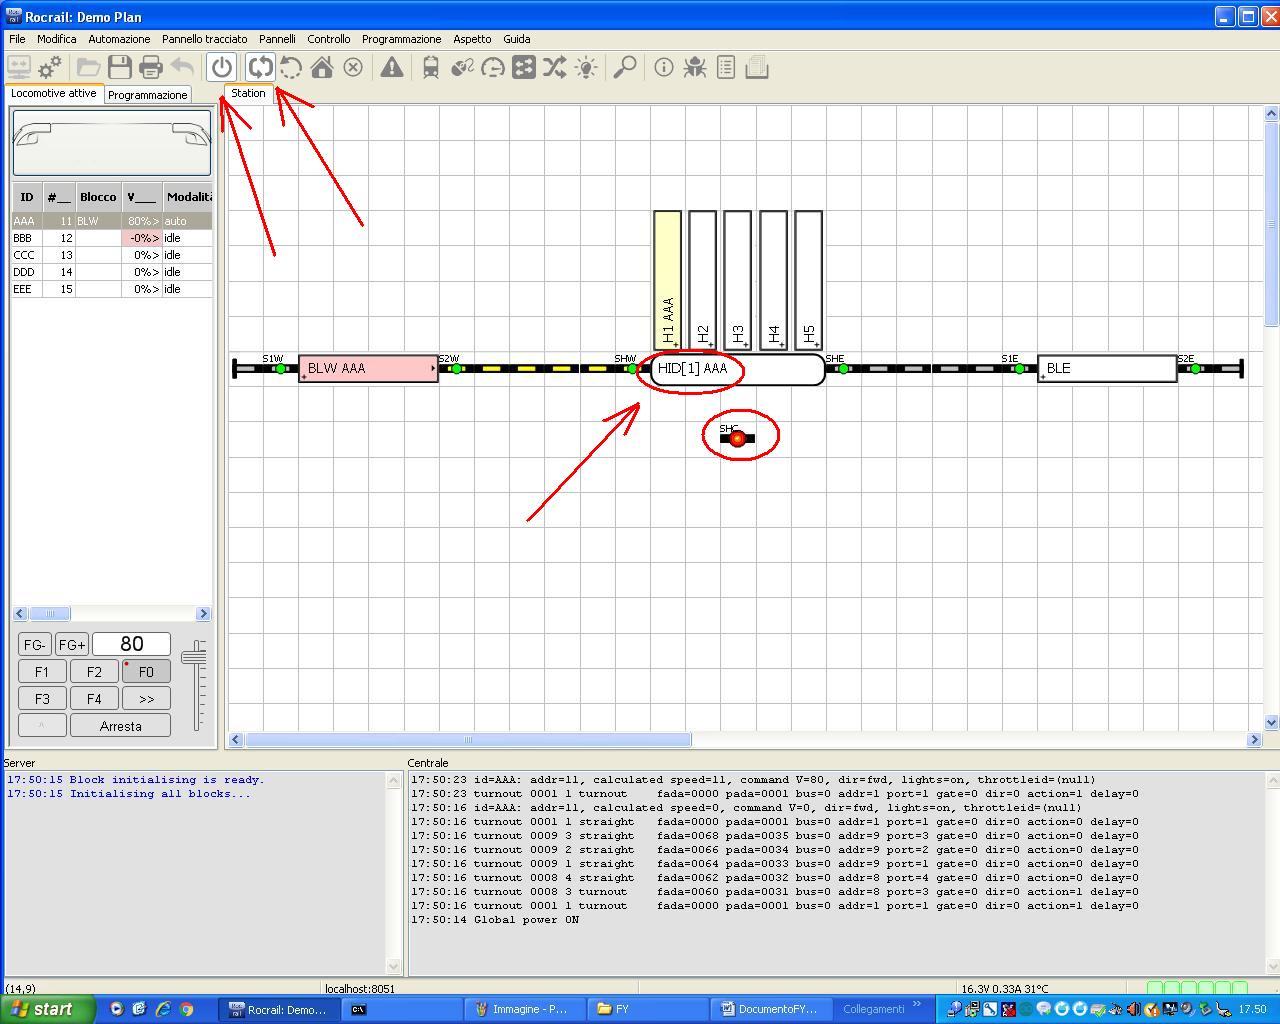
Task: Click the circled X stop icon
Action: click(x=353, y=68)
